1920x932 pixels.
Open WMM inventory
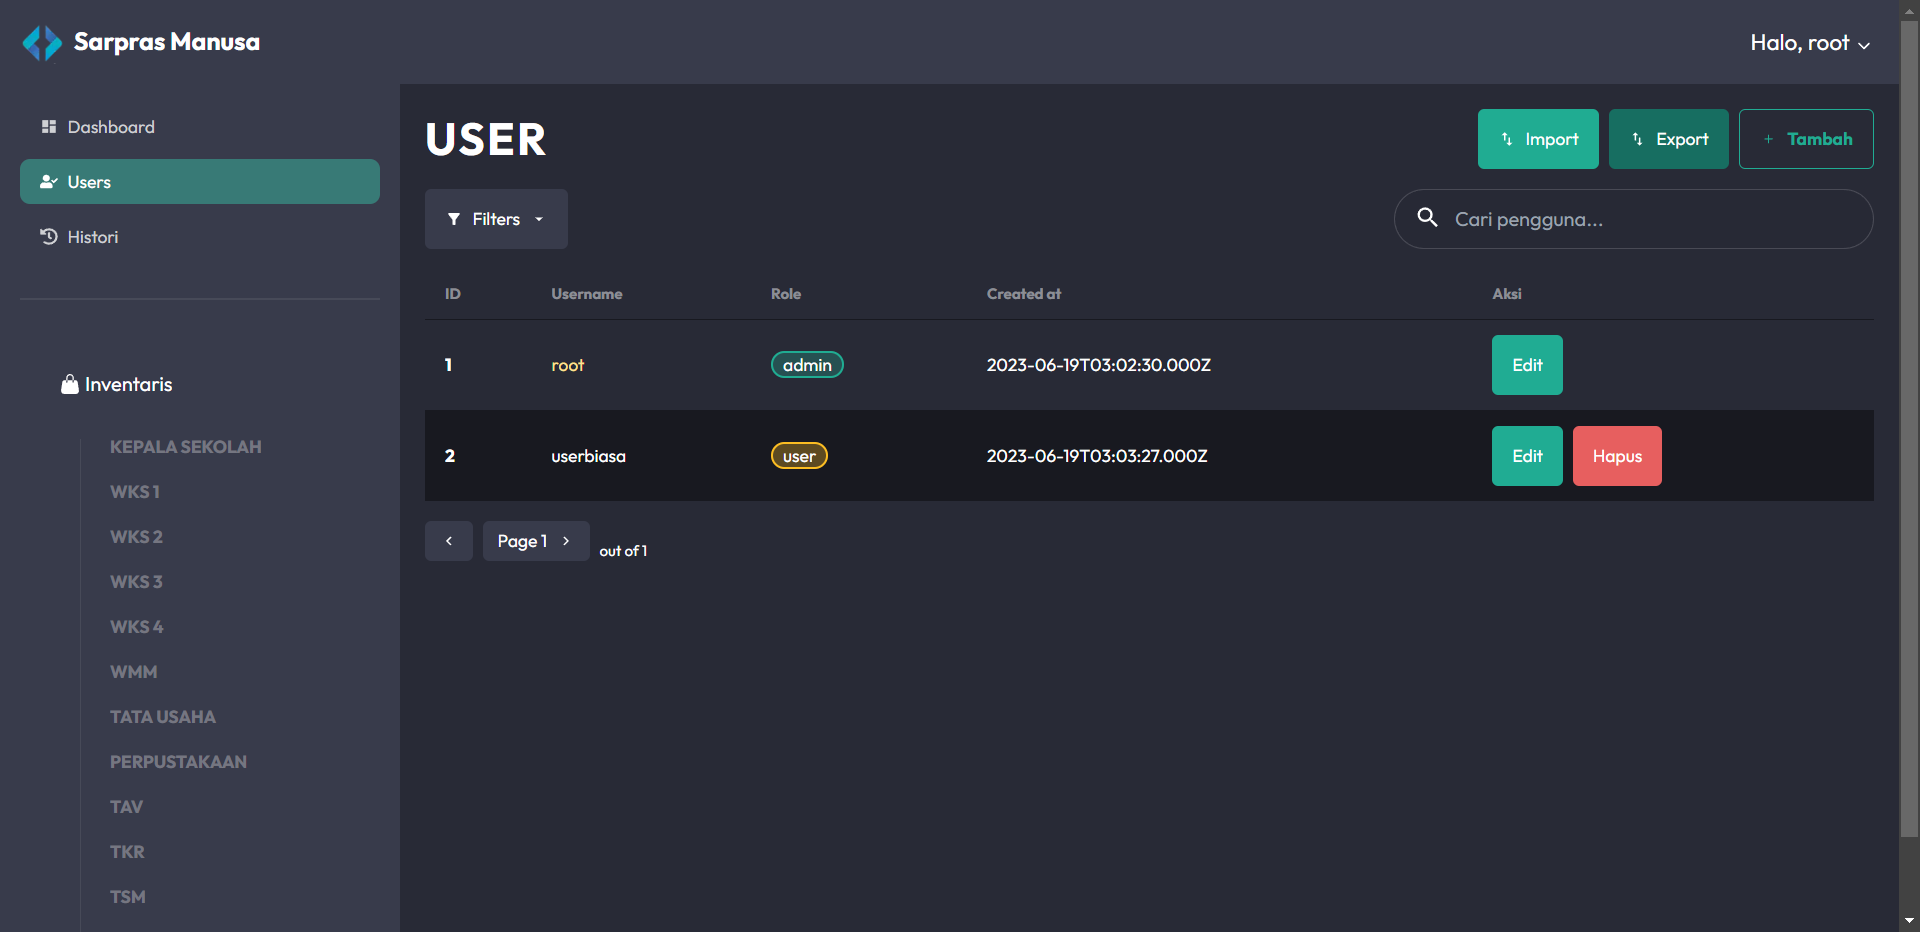134,672
